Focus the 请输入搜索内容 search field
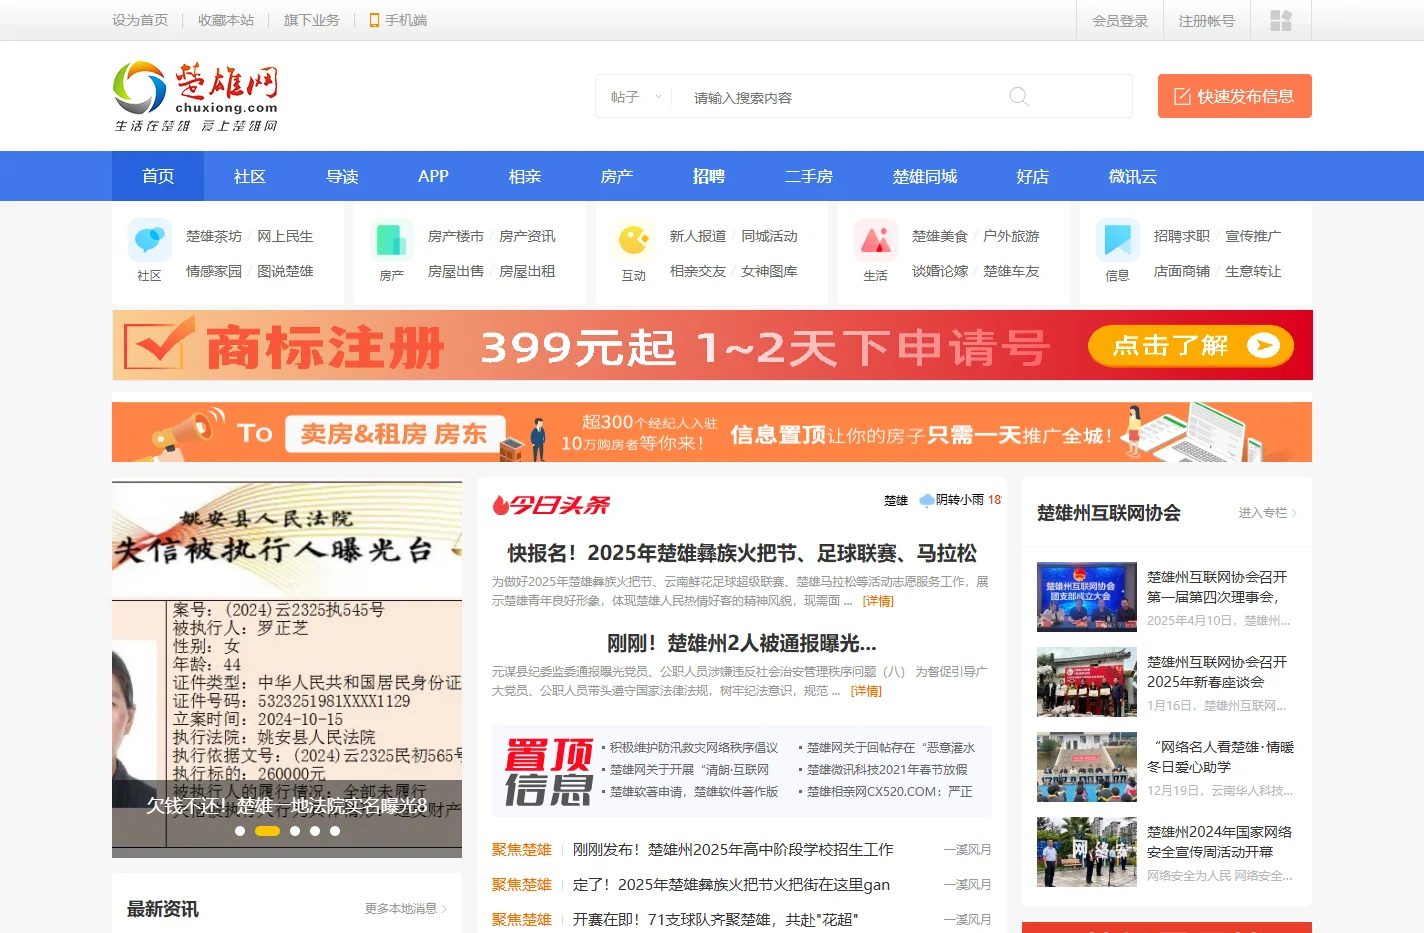1424x933 pixels. click(x=840, y=97)
